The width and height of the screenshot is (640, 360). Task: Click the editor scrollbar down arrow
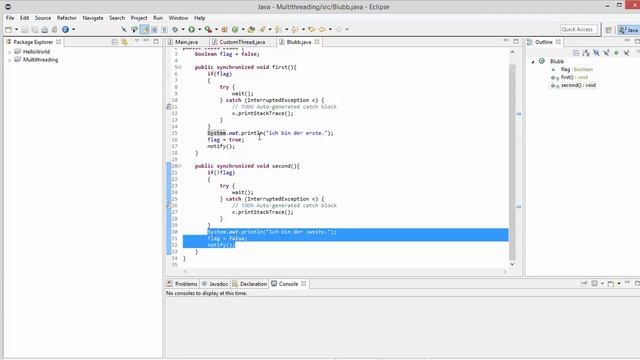tap(512, 264)
